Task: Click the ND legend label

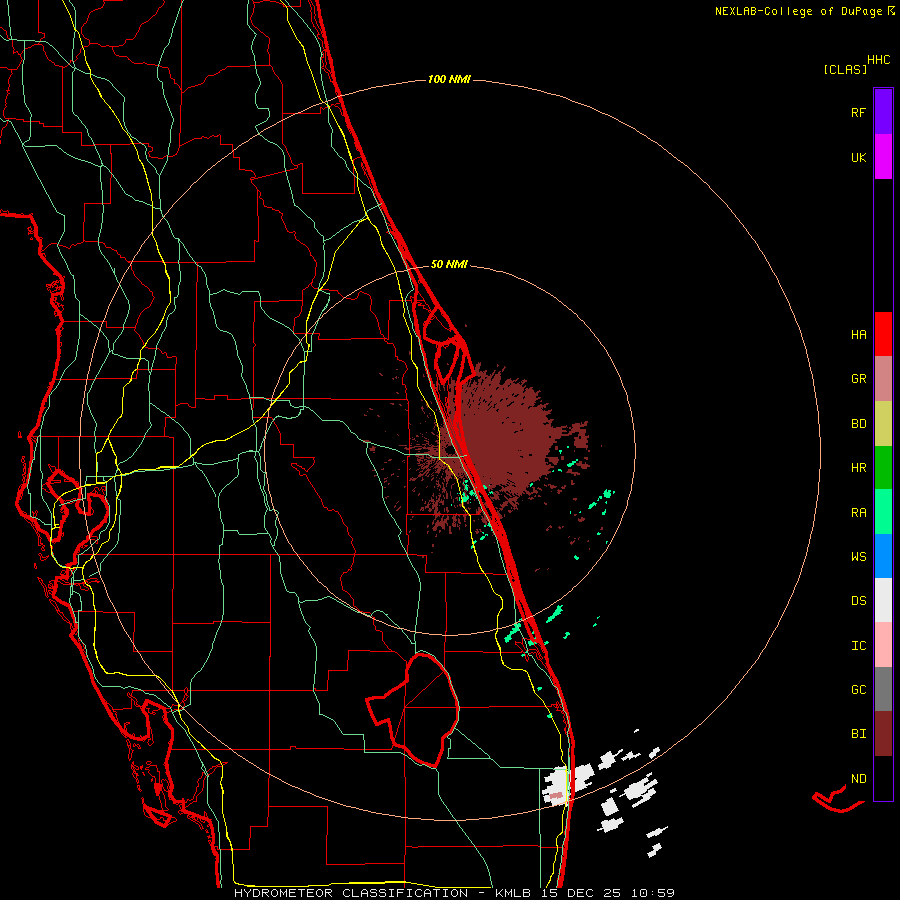Action: coord(858,779)
